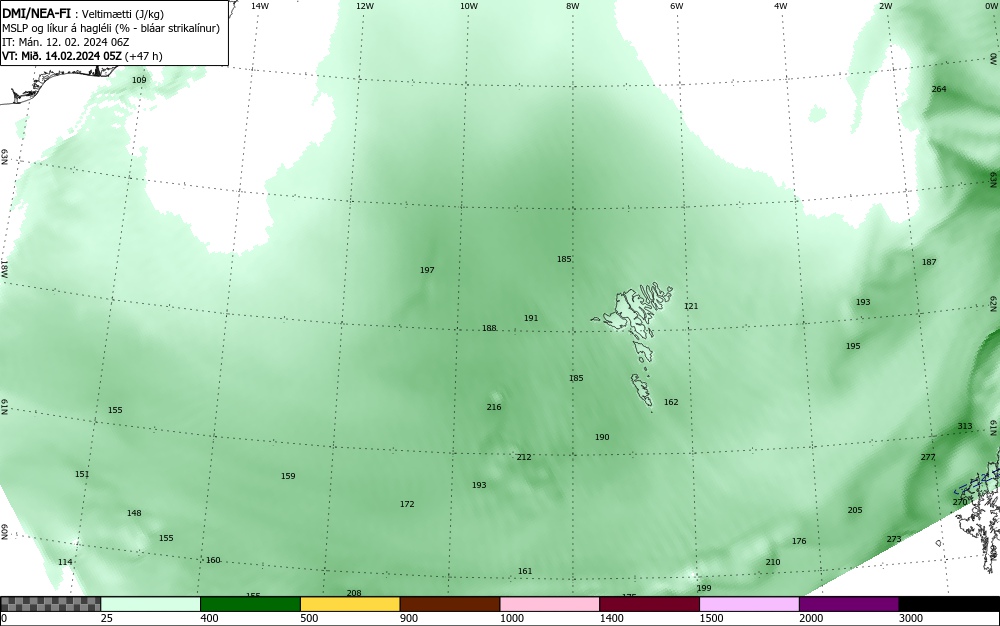
Task: Choose the purple 2000–3000 legend swatch
Action: 849,604
